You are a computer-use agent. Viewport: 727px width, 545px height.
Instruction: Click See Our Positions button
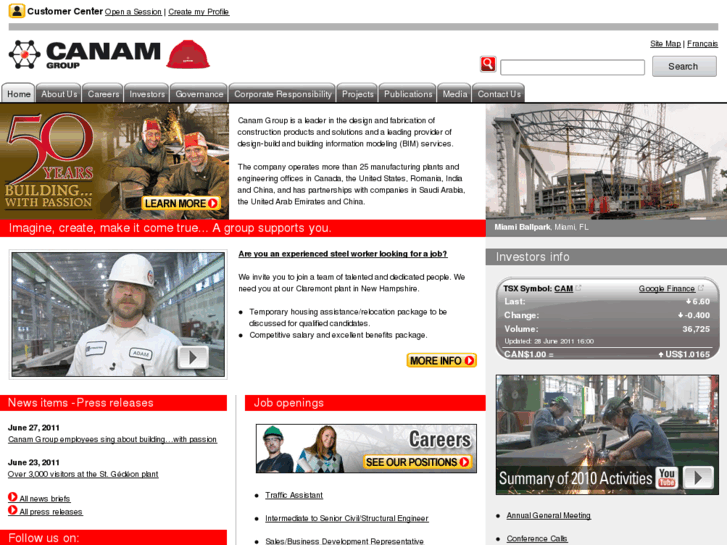417,462
